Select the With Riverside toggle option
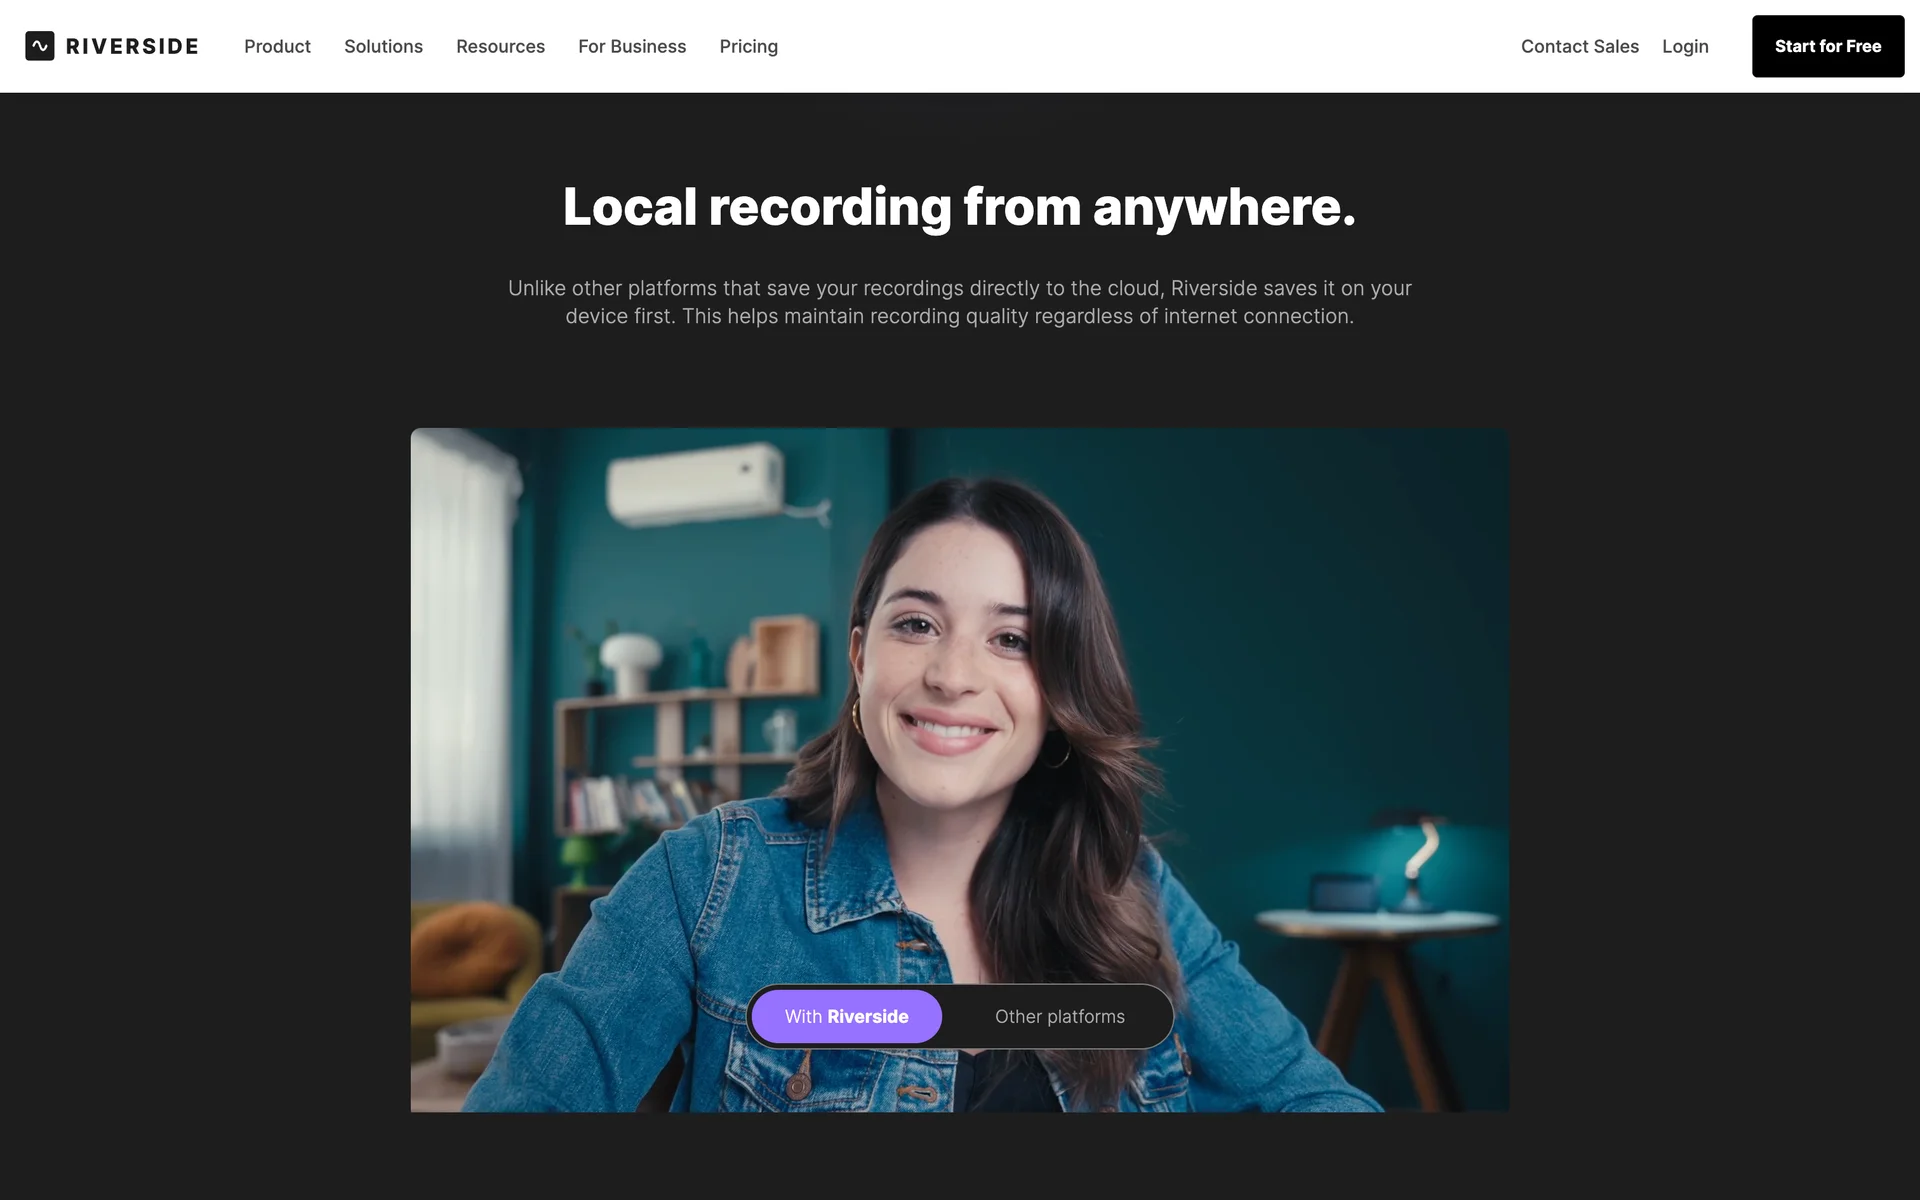The width and height of the screenshot is (1920, 1200). pyautogui.click(x=846, y=1016)
